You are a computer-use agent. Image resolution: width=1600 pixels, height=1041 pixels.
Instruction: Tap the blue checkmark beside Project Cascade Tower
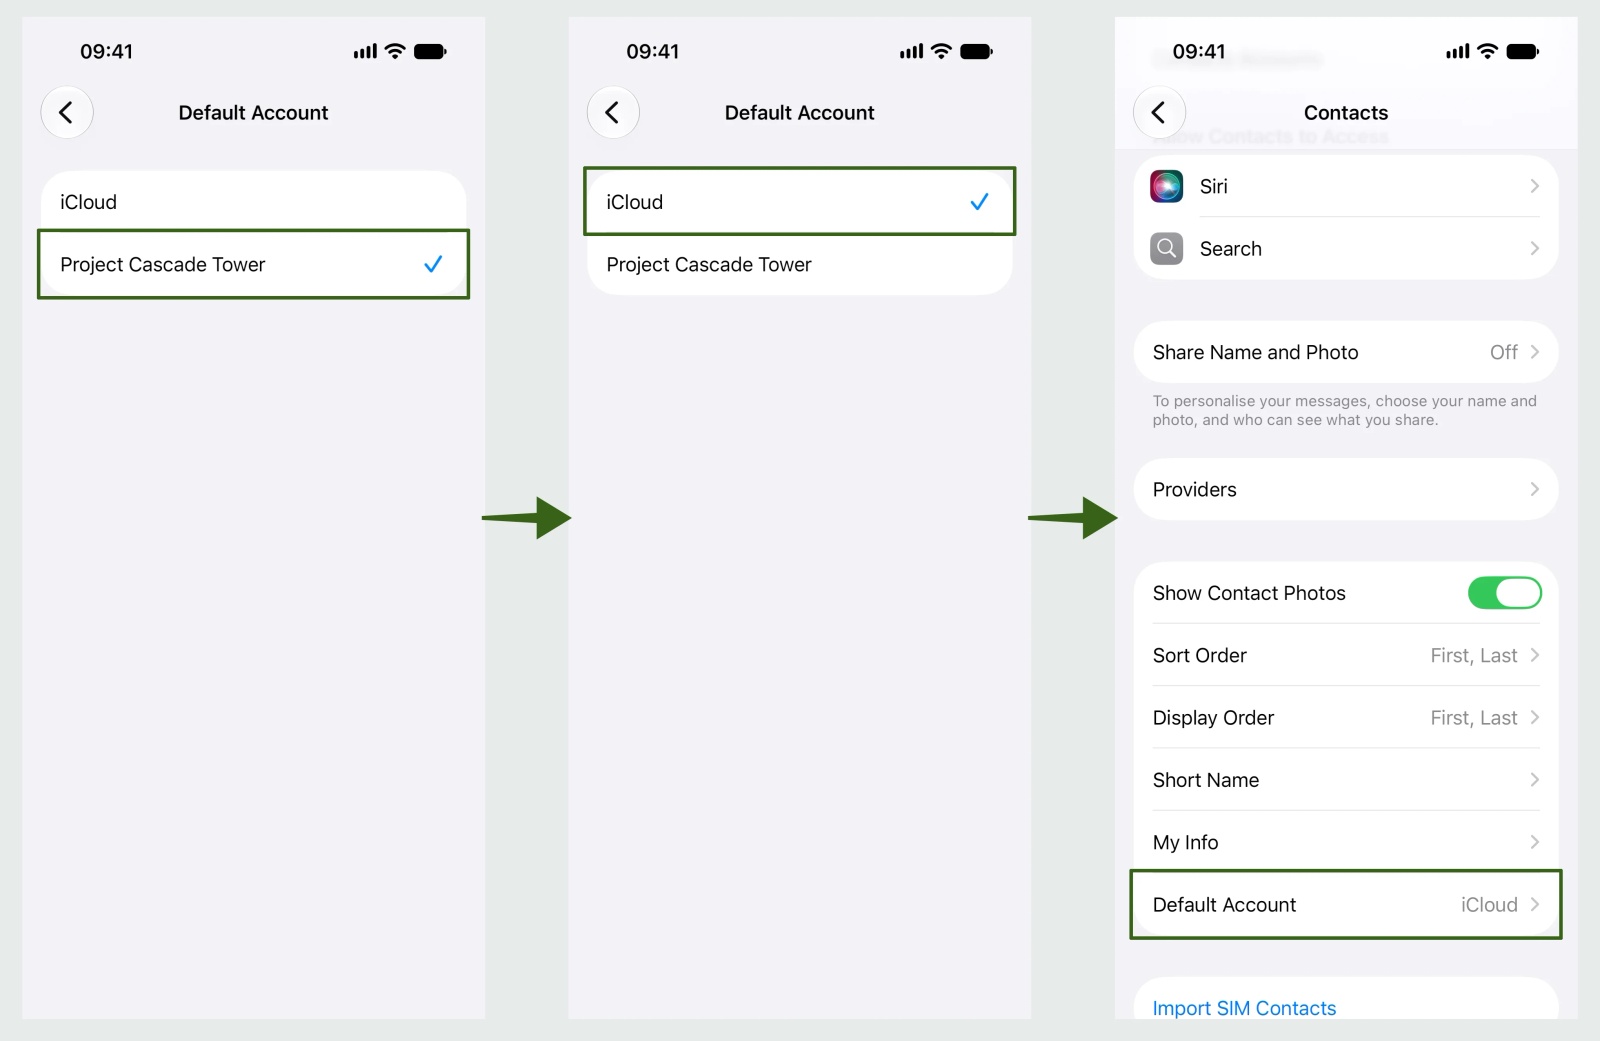(x=433, y=264)
